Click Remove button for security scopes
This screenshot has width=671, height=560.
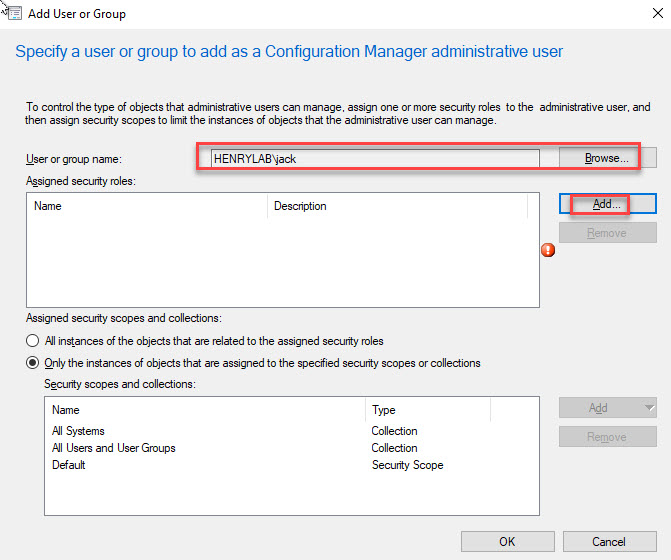(607, 437)
